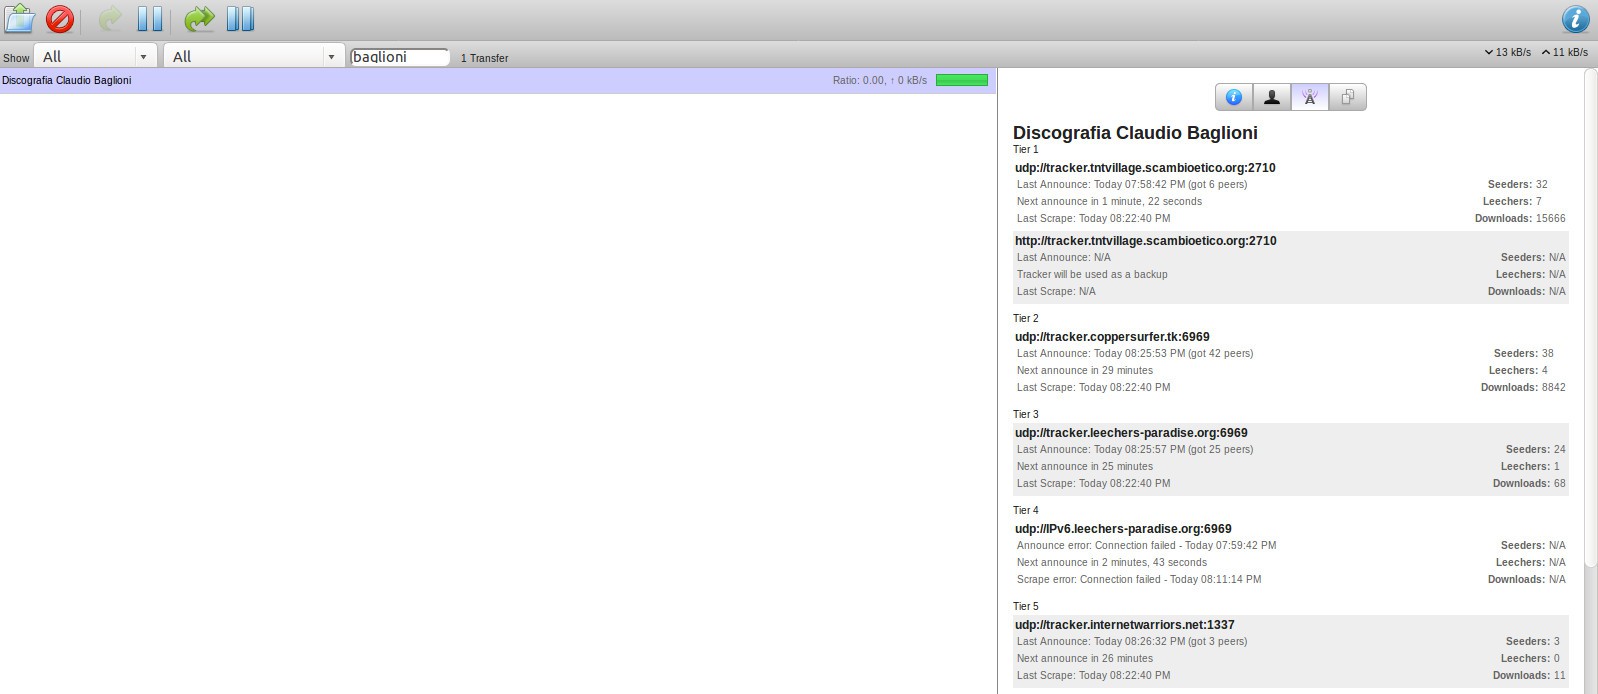
Task: Click 'Last Announce: Today 08:25:53 PM (got 42 peers)'
Action: click(1135, 354)
